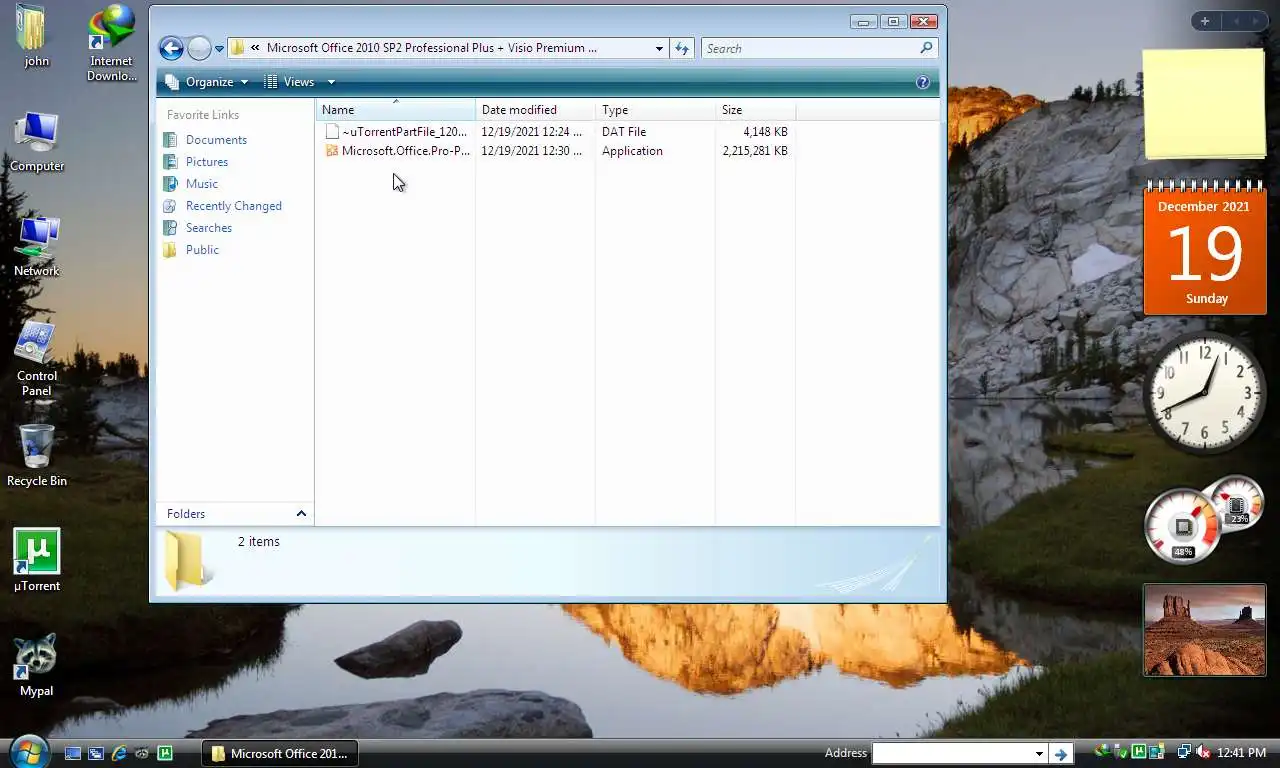Click the IDM icon in system tray
The image size is (1280, 768).
click(1104, 752)
